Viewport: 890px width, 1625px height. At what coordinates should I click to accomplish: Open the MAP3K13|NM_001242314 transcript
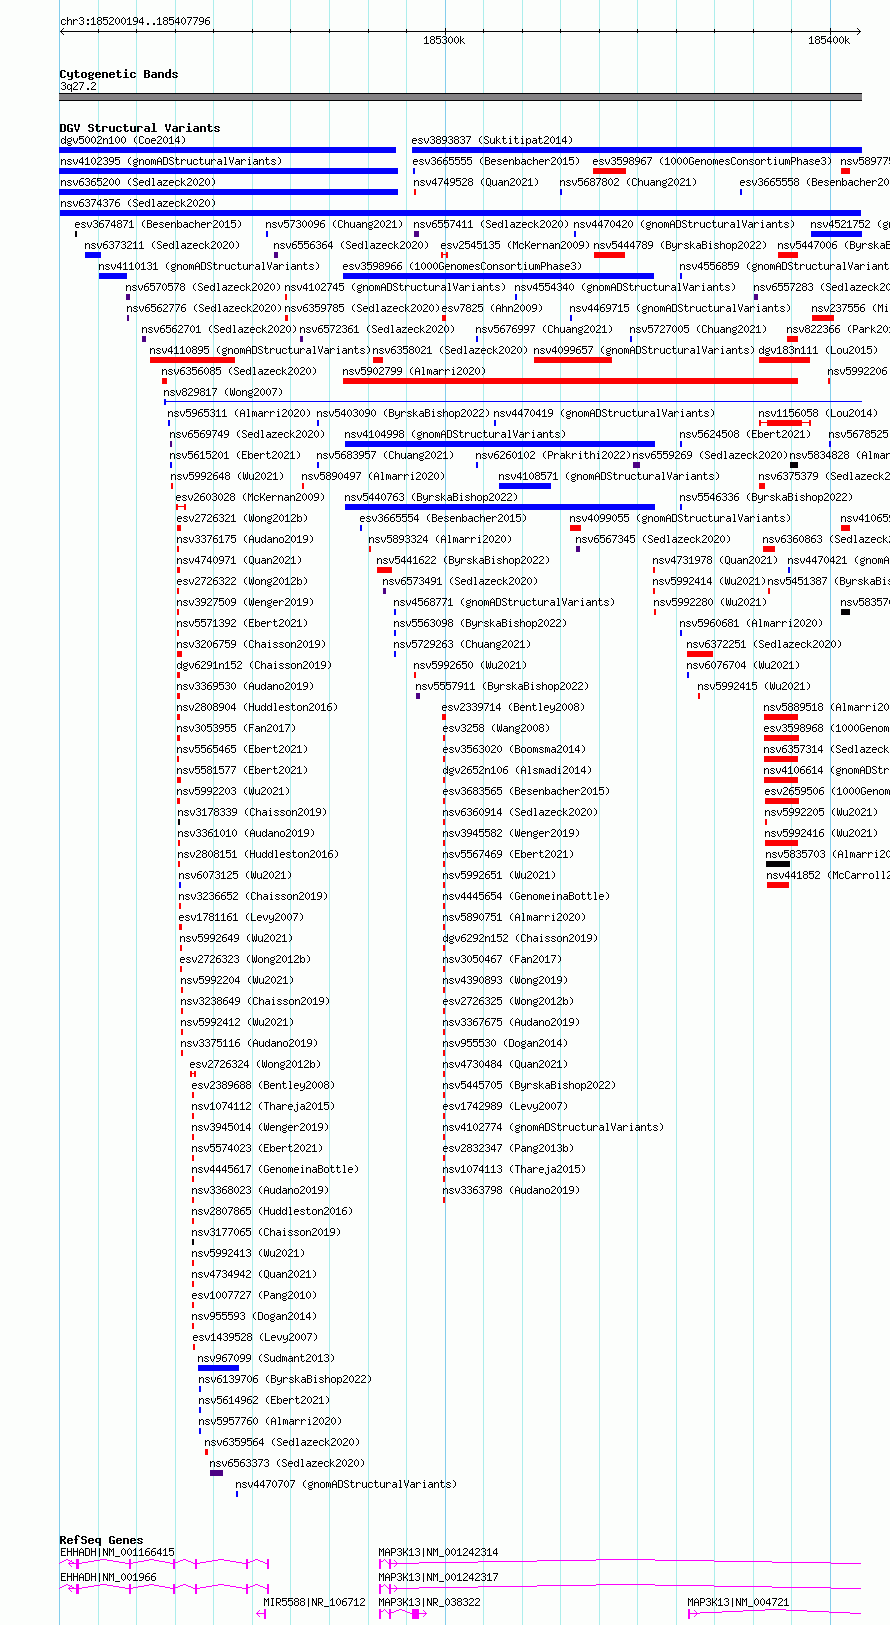click(x=619, y=1563)
